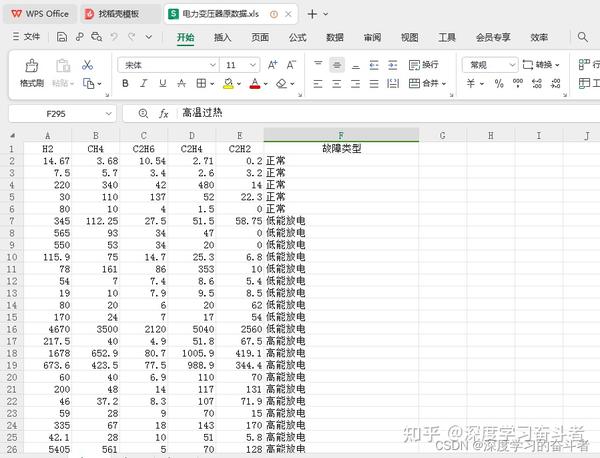Switch to the 找稻壳模板 tab
Screen dimensions: 600x458
click(x=120, y=14)
